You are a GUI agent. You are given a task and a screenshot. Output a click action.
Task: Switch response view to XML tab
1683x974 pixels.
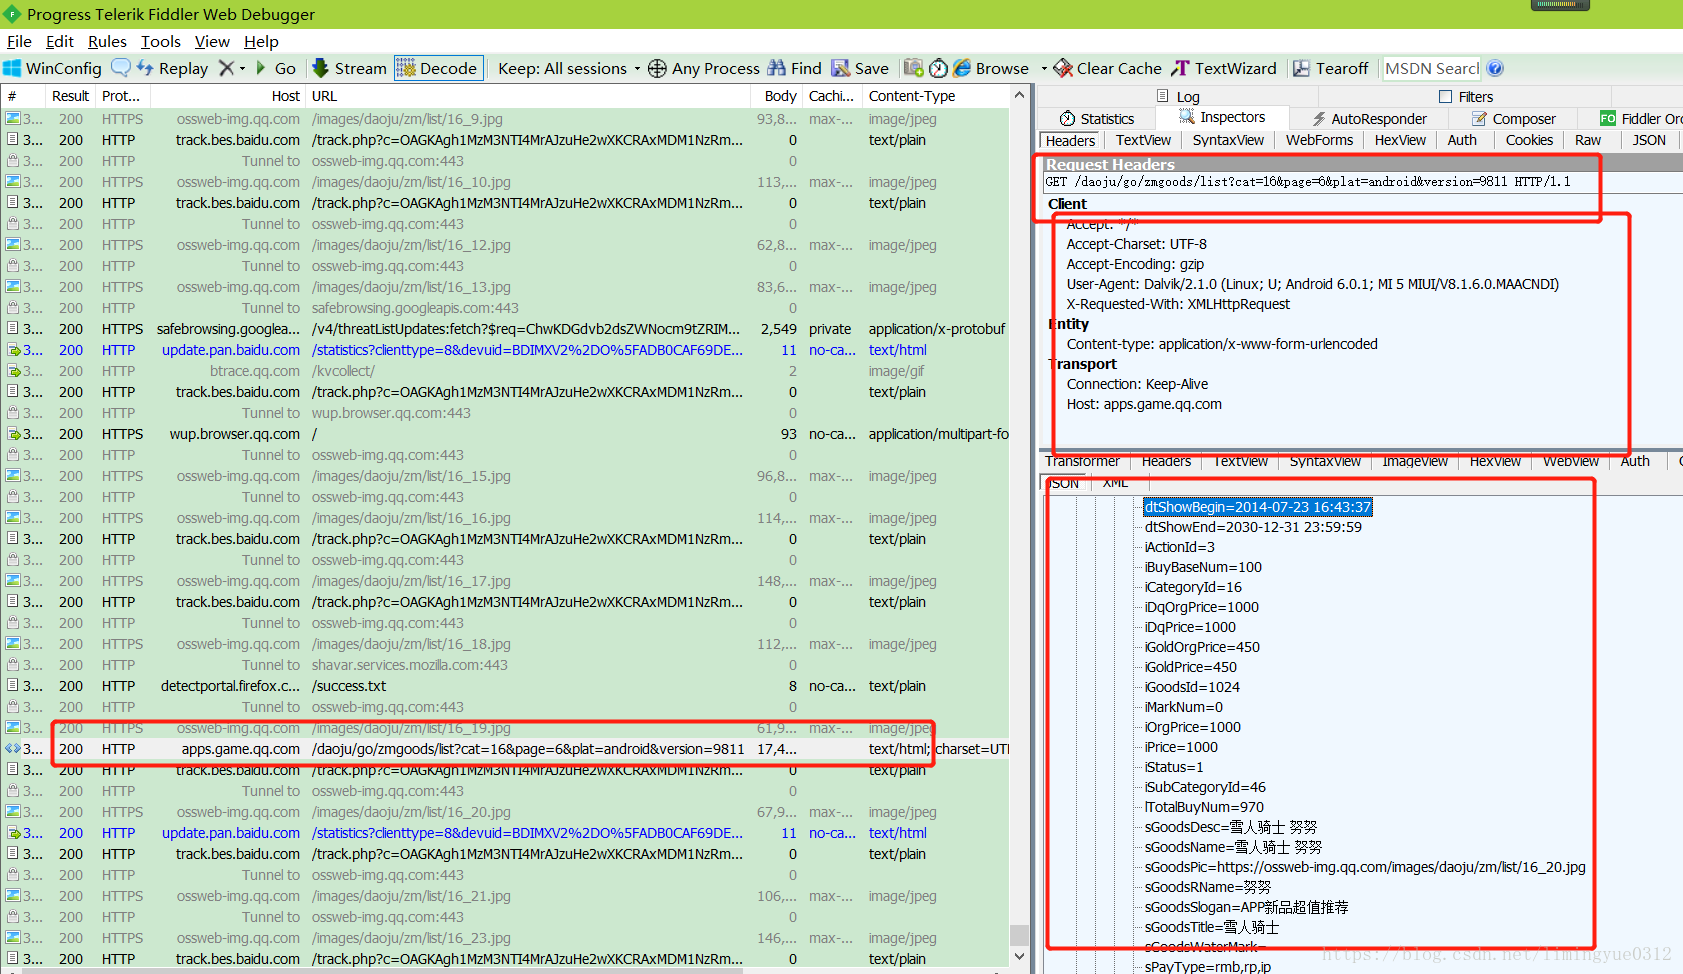1115,483
